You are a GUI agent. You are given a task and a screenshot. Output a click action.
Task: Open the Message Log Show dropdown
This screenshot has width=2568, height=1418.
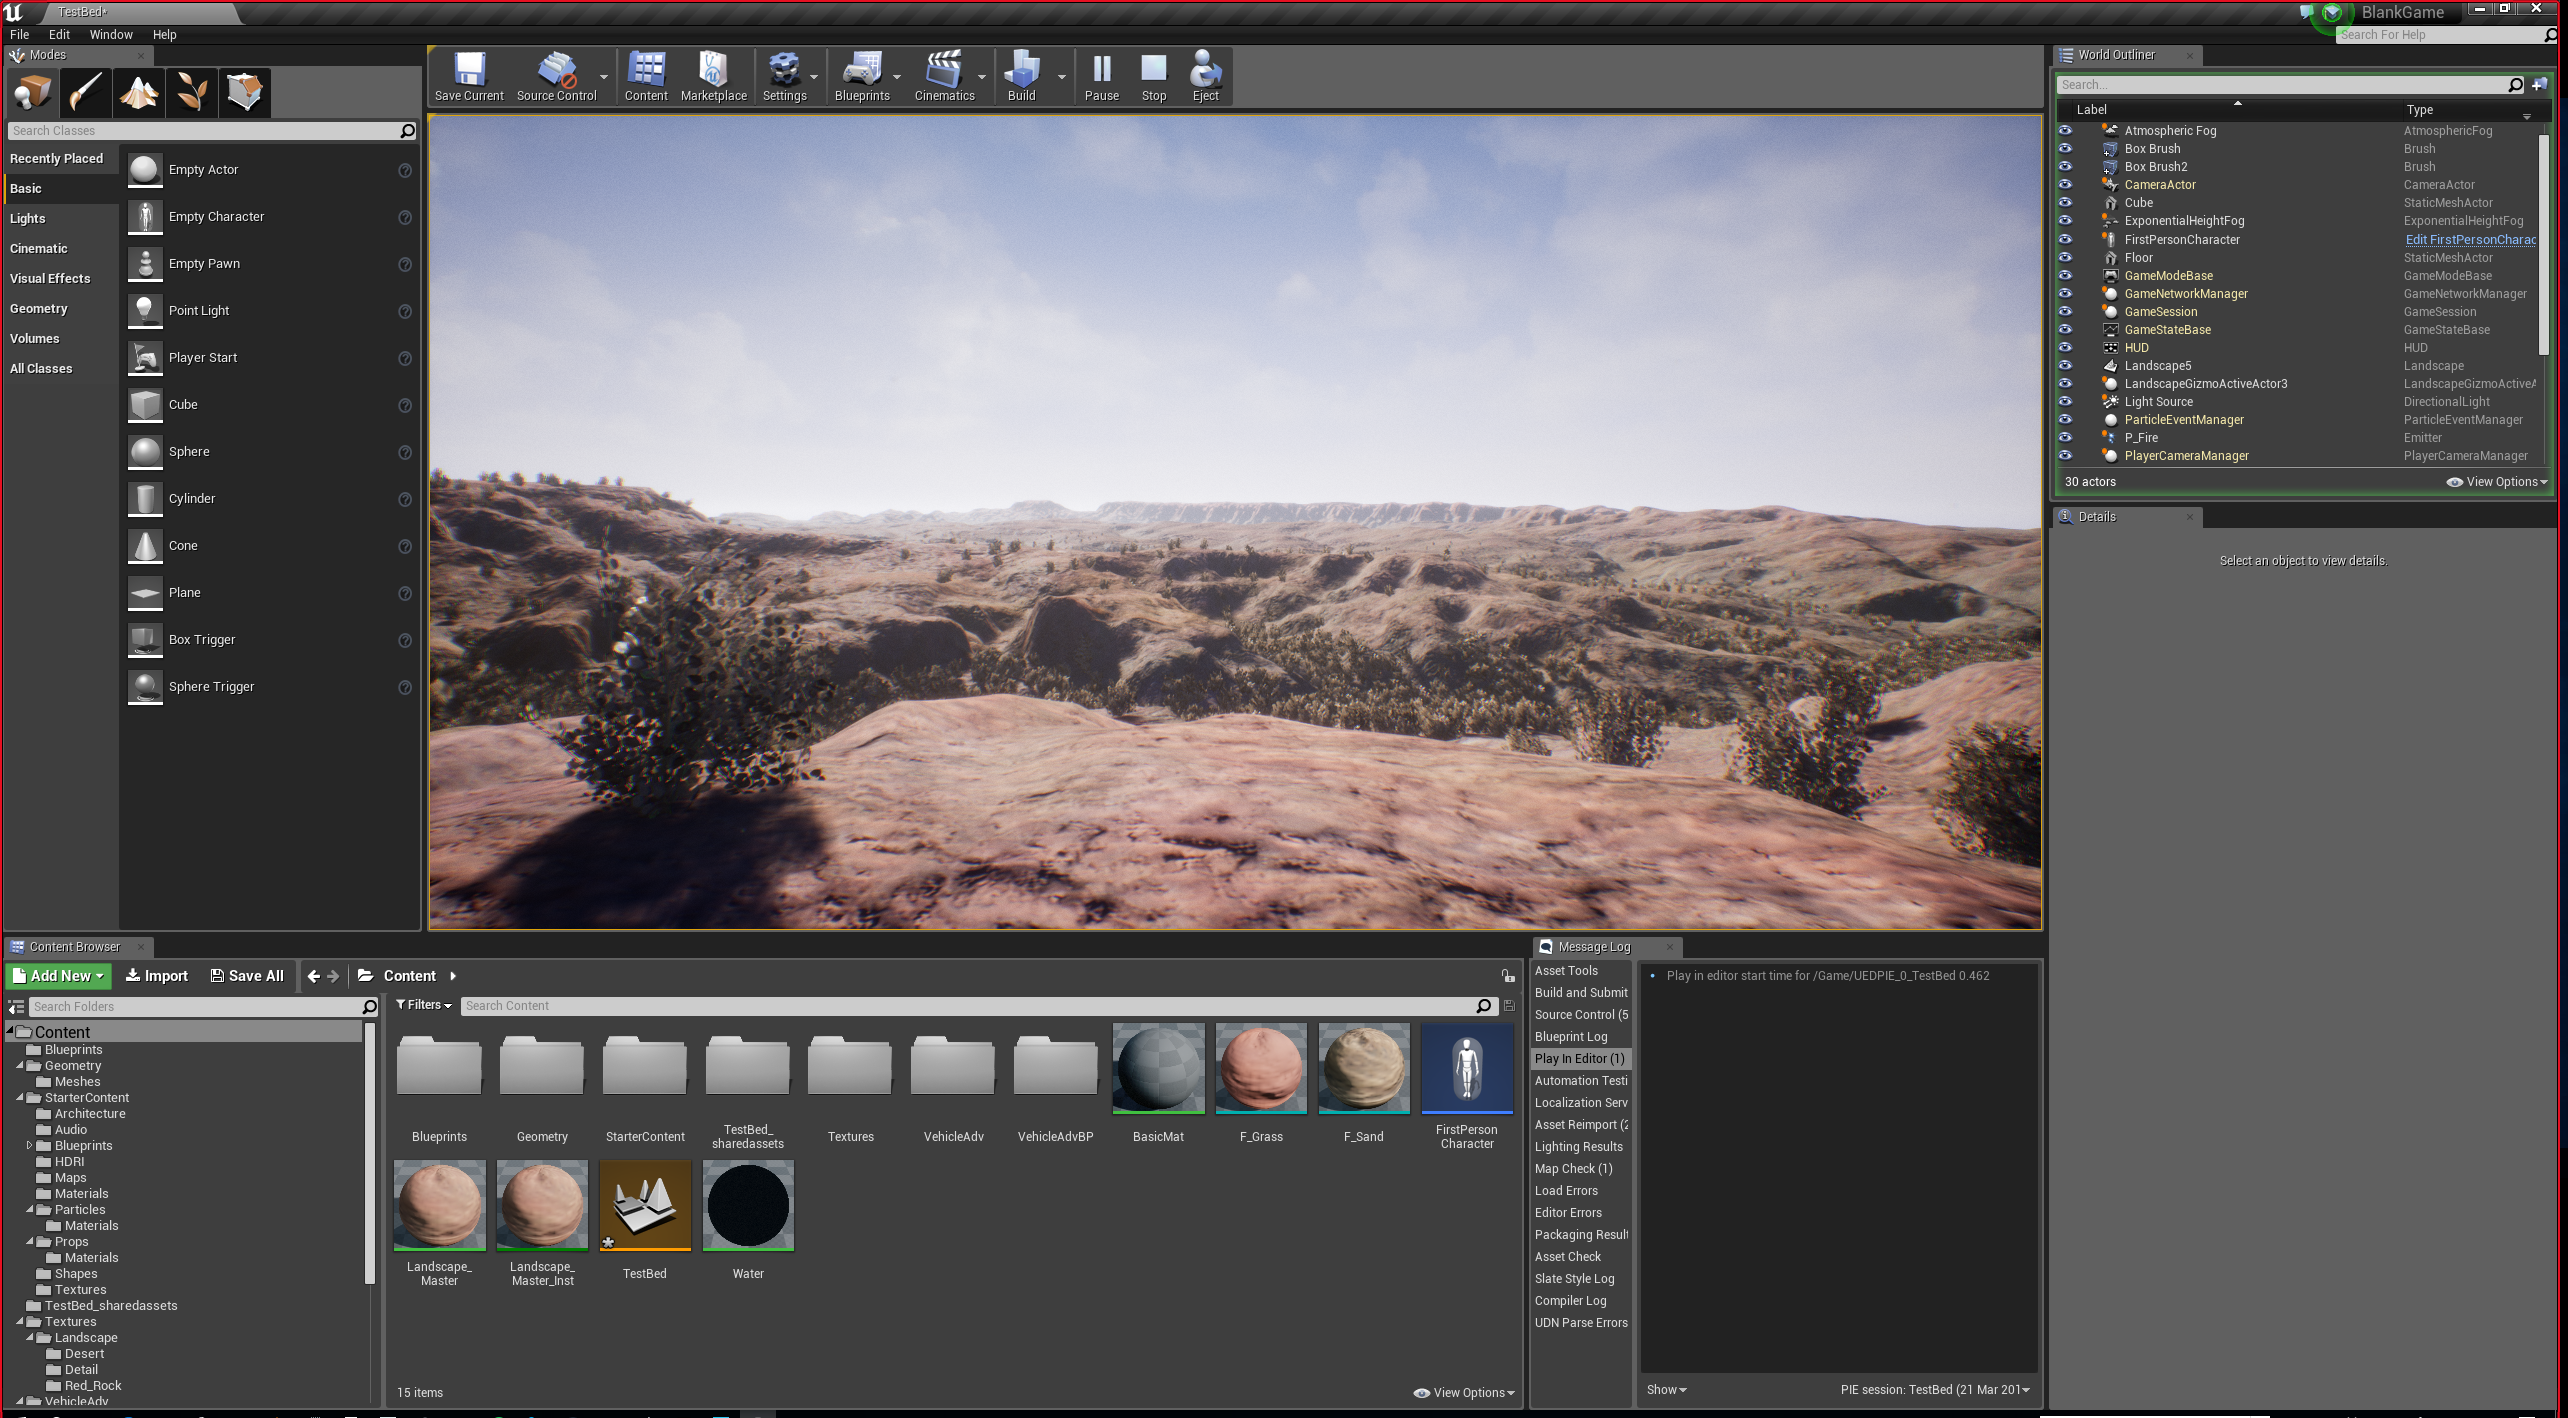coord(1667,1390)
